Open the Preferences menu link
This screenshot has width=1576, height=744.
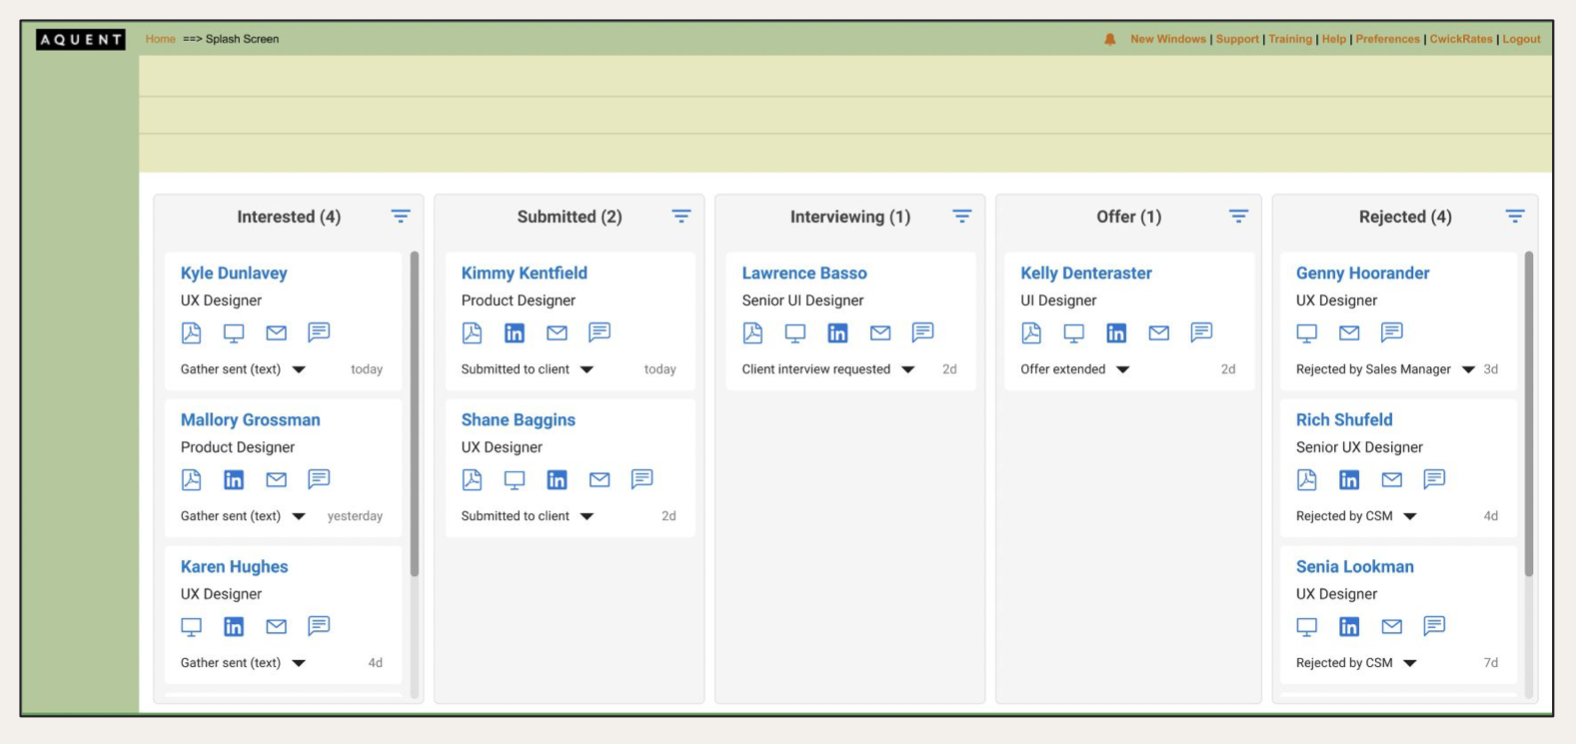click(x=1387, y=39)
